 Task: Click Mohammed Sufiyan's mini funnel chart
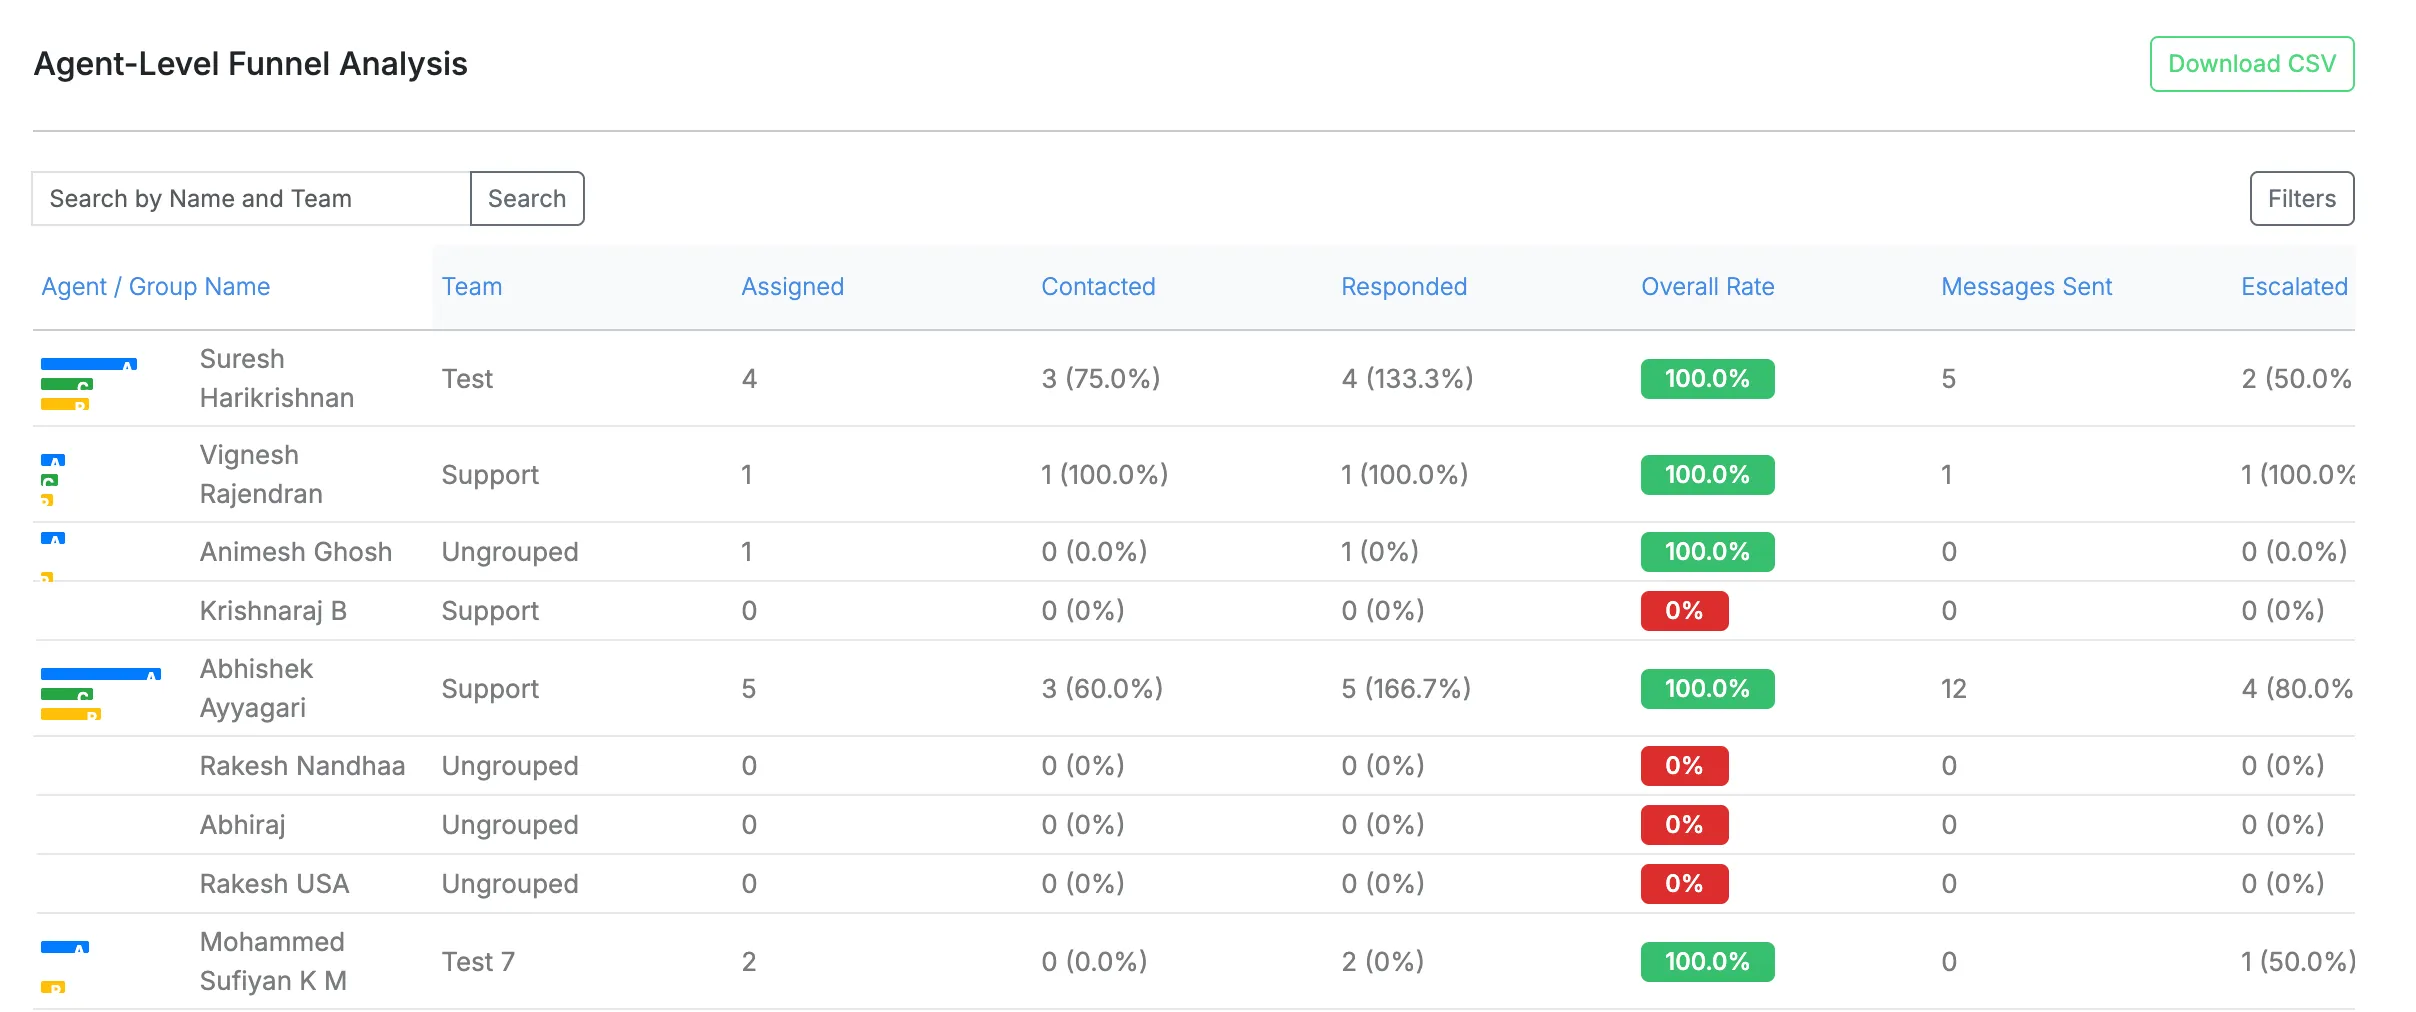click(x=65, y=966)
